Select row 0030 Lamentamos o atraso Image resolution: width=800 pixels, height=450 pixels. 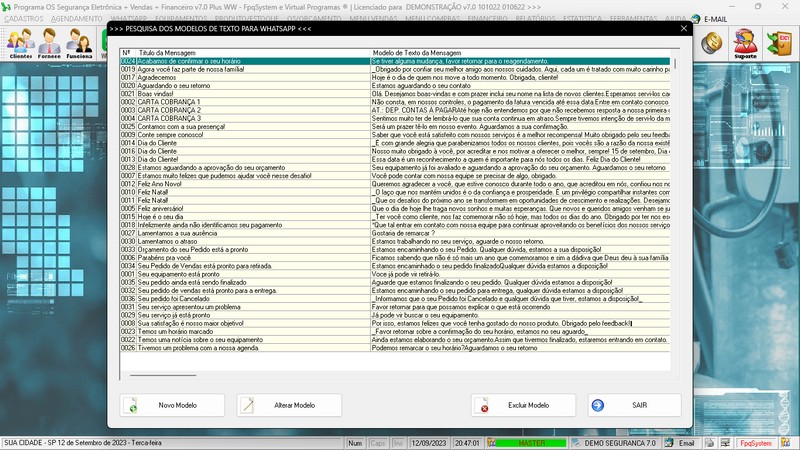pos(395,241)
